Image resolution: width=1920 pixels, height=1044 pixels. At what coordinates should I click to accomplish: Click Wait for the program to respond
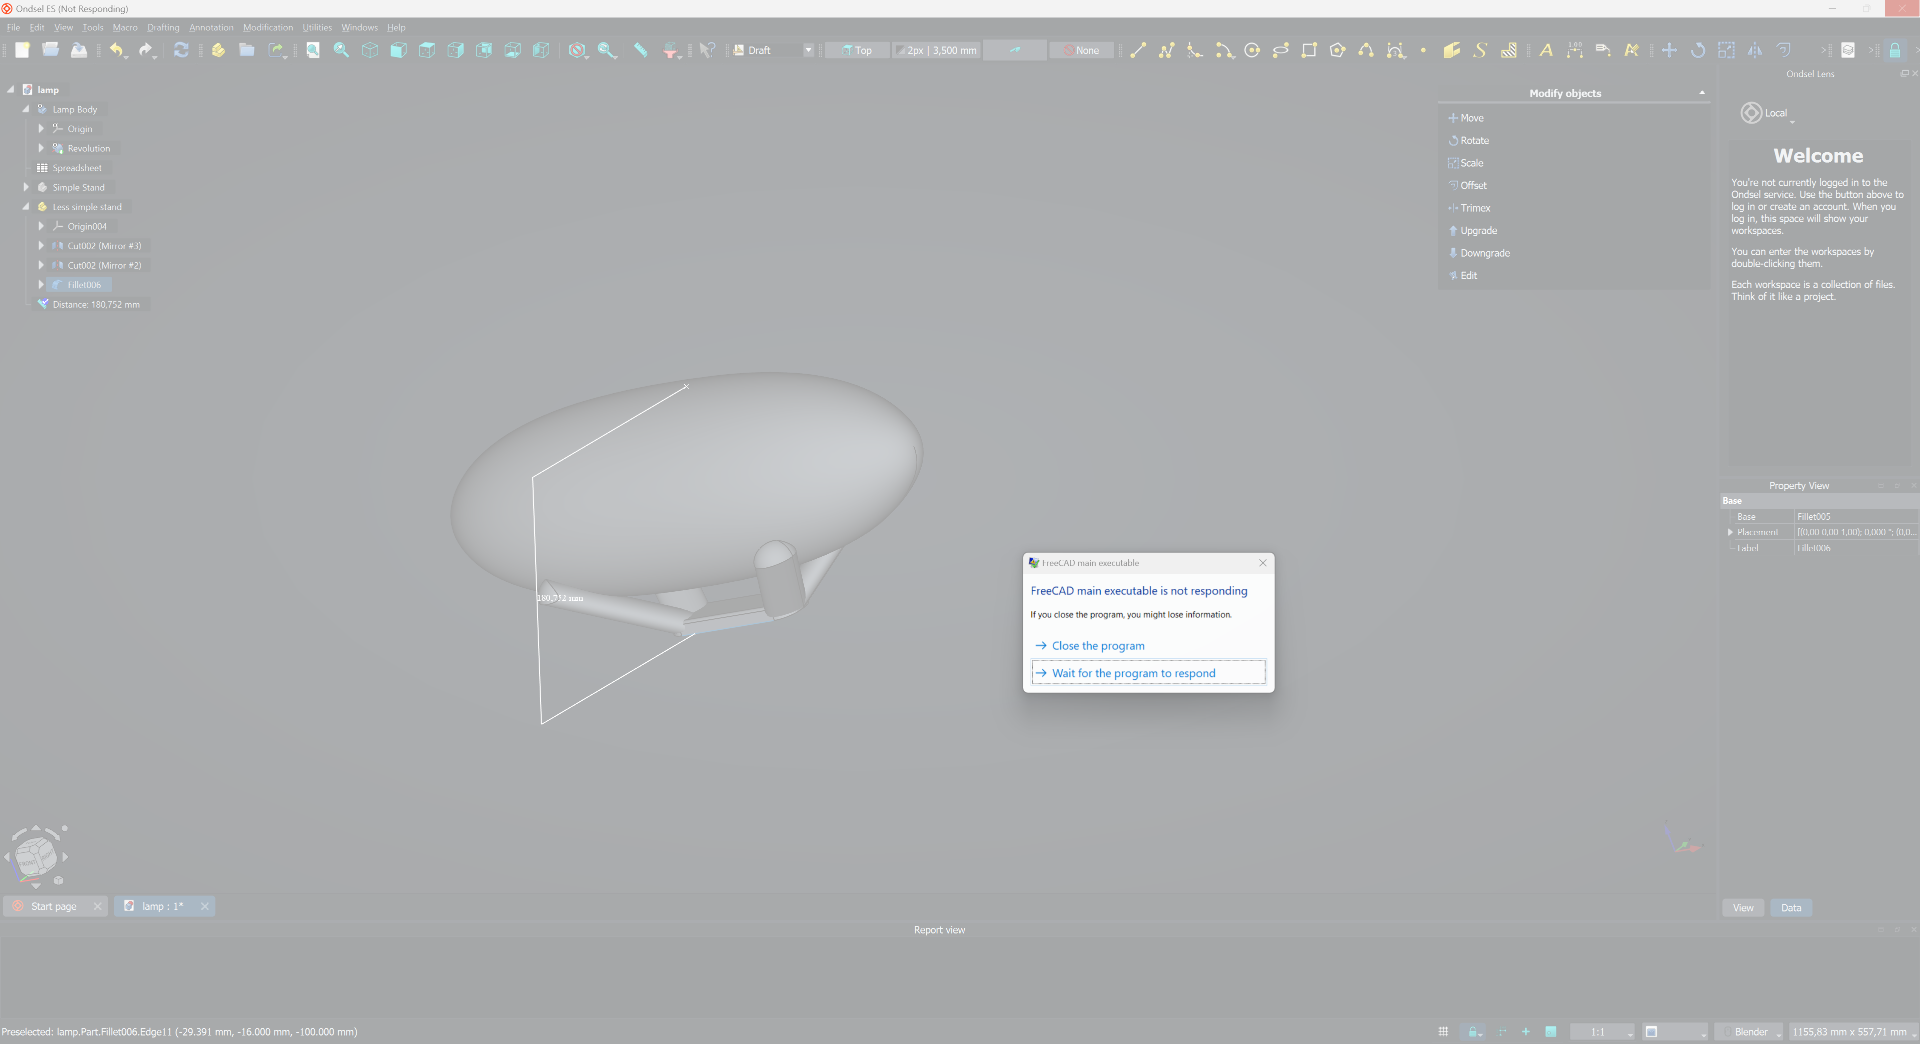coord(1133,673)
